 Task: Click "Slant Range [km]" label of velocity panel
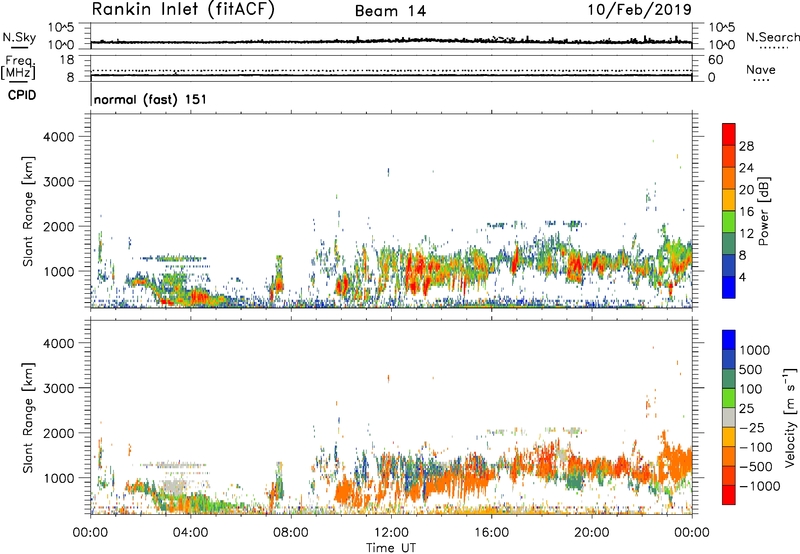click(x=28, y=418)
